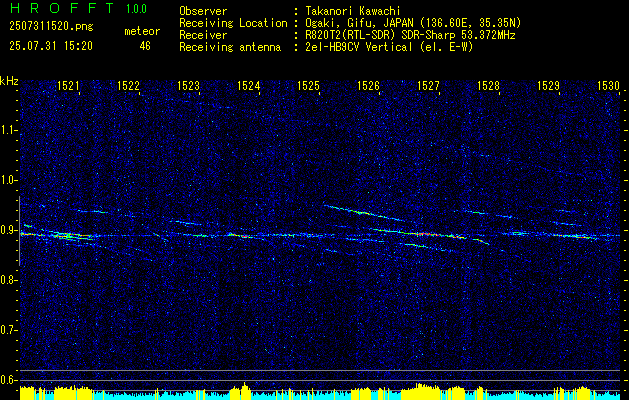629x400 pixels.
Task: Click time marker 1526
Action: 368,86
